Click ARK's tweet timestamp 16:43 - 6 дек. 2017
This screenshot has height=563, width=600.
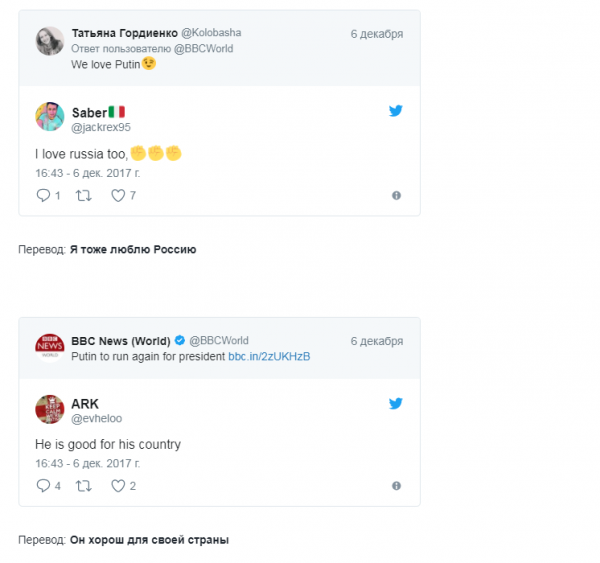(87, 463)
